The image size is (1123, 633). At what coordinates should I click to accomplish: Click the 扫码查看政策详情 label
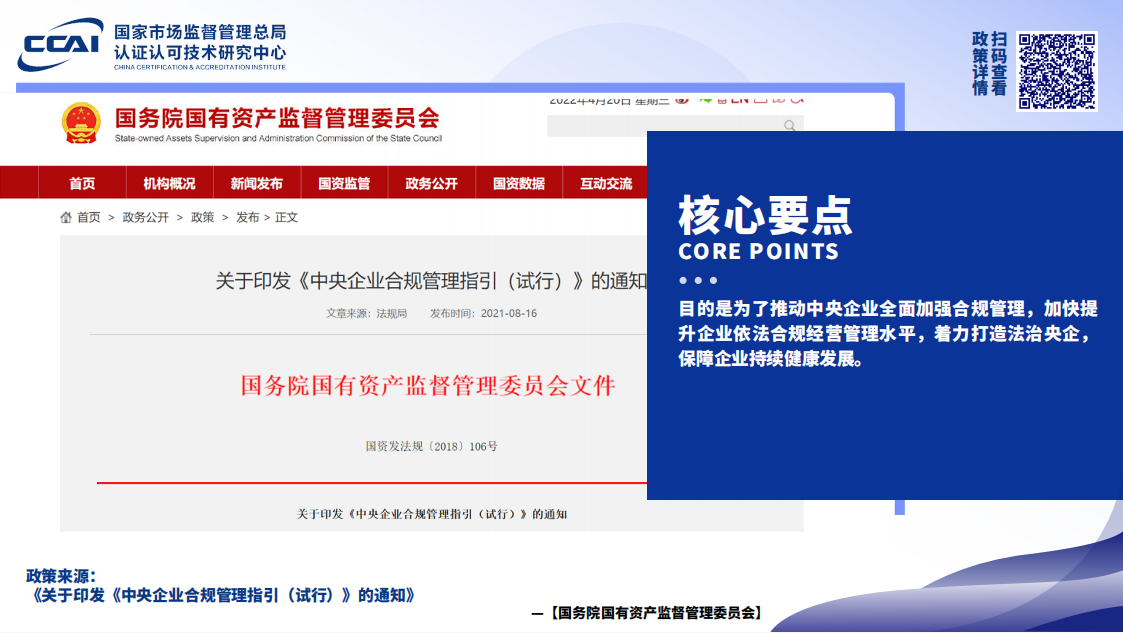(990, 63)
